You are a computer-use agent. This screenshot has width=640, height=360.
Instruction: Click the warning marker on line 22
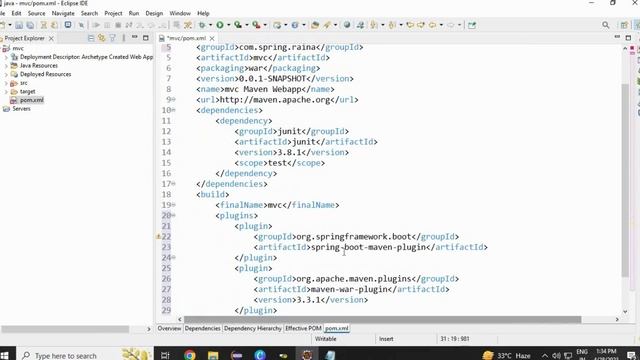click(158, 236)
